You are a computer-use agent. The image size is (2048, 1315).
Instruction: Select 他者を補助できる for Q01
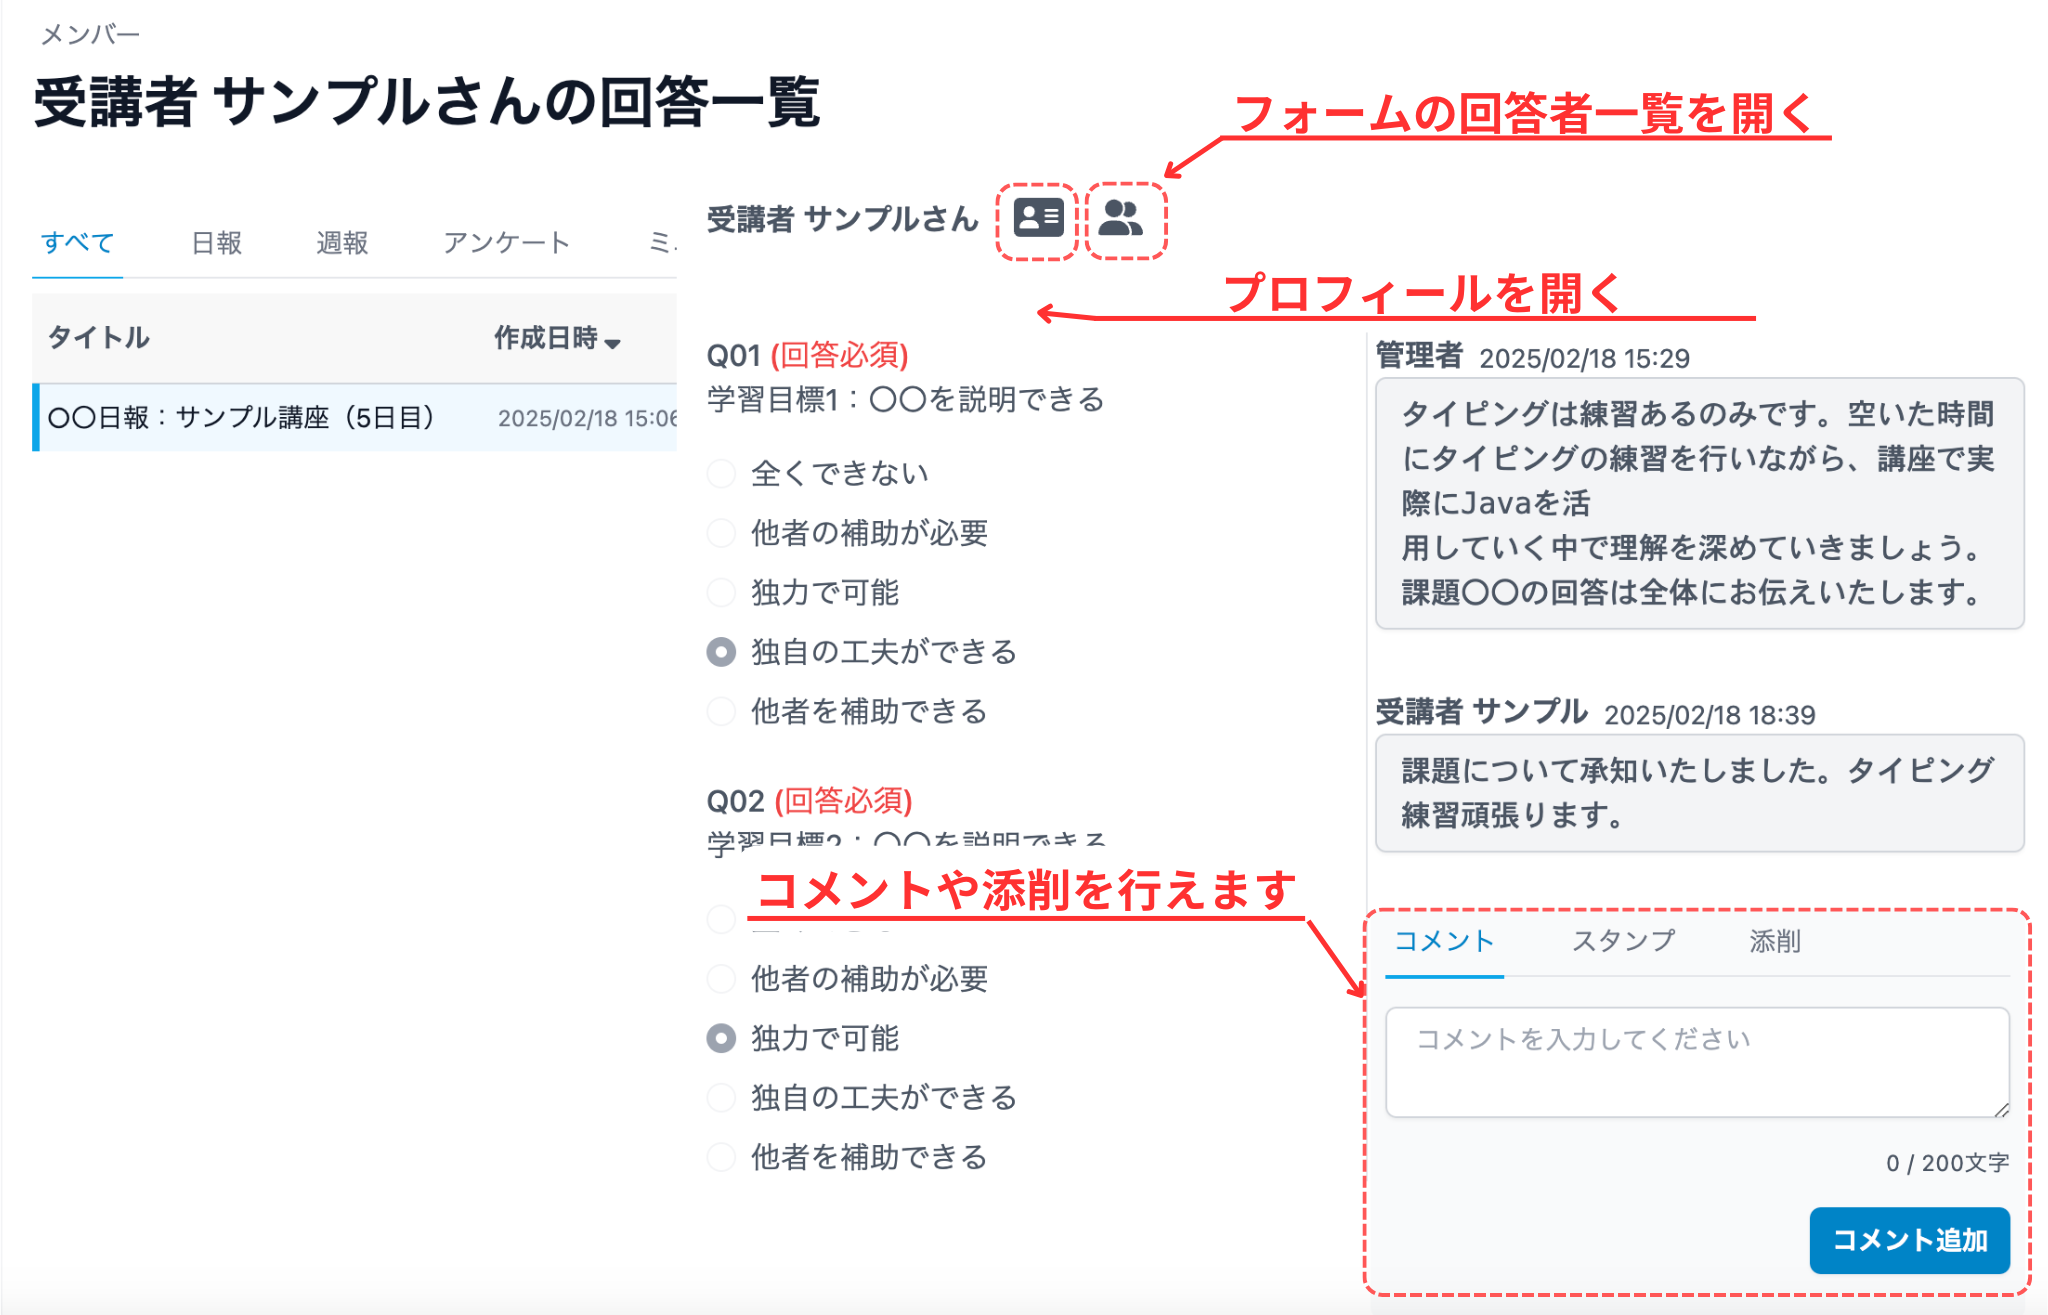coord(720,711)
